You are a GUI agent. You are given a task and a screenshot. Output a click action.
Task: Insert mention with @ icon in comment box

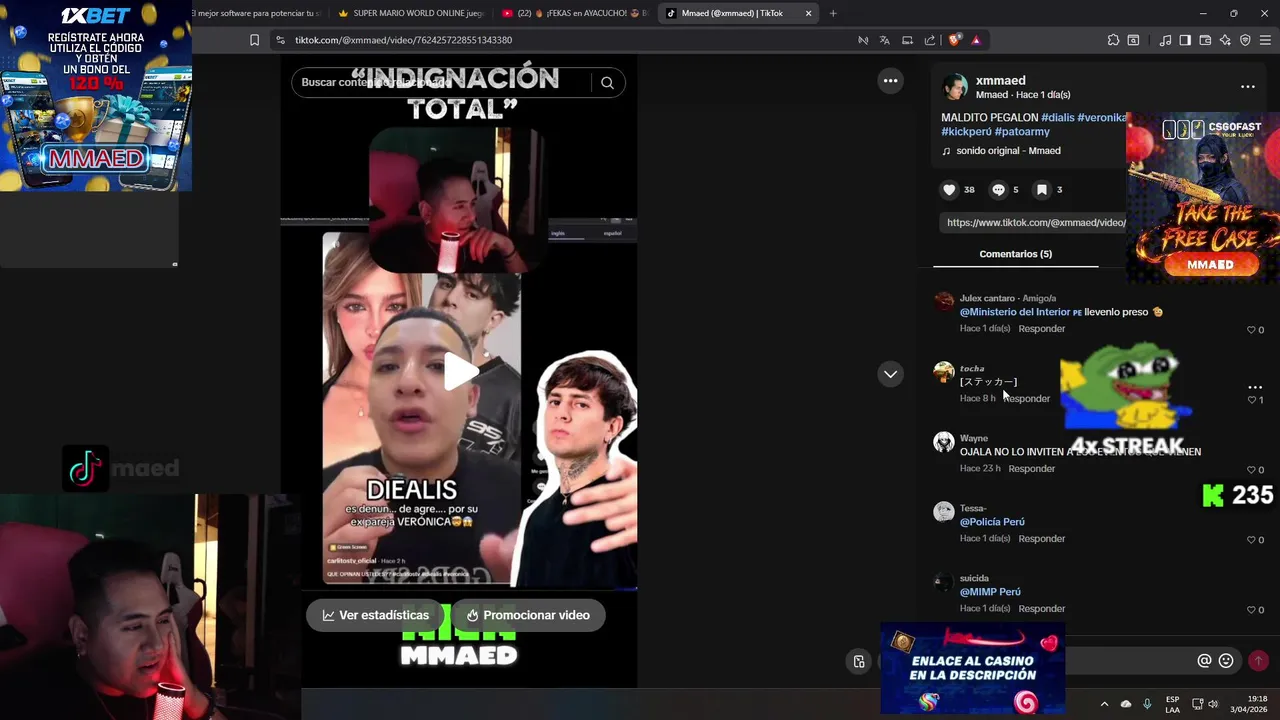point(1204,661)
